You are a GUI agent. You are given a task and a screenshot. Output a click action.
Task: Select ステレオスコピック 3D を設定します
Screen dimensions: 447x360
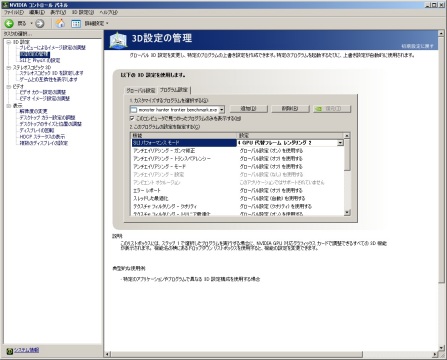click(51, 73)
